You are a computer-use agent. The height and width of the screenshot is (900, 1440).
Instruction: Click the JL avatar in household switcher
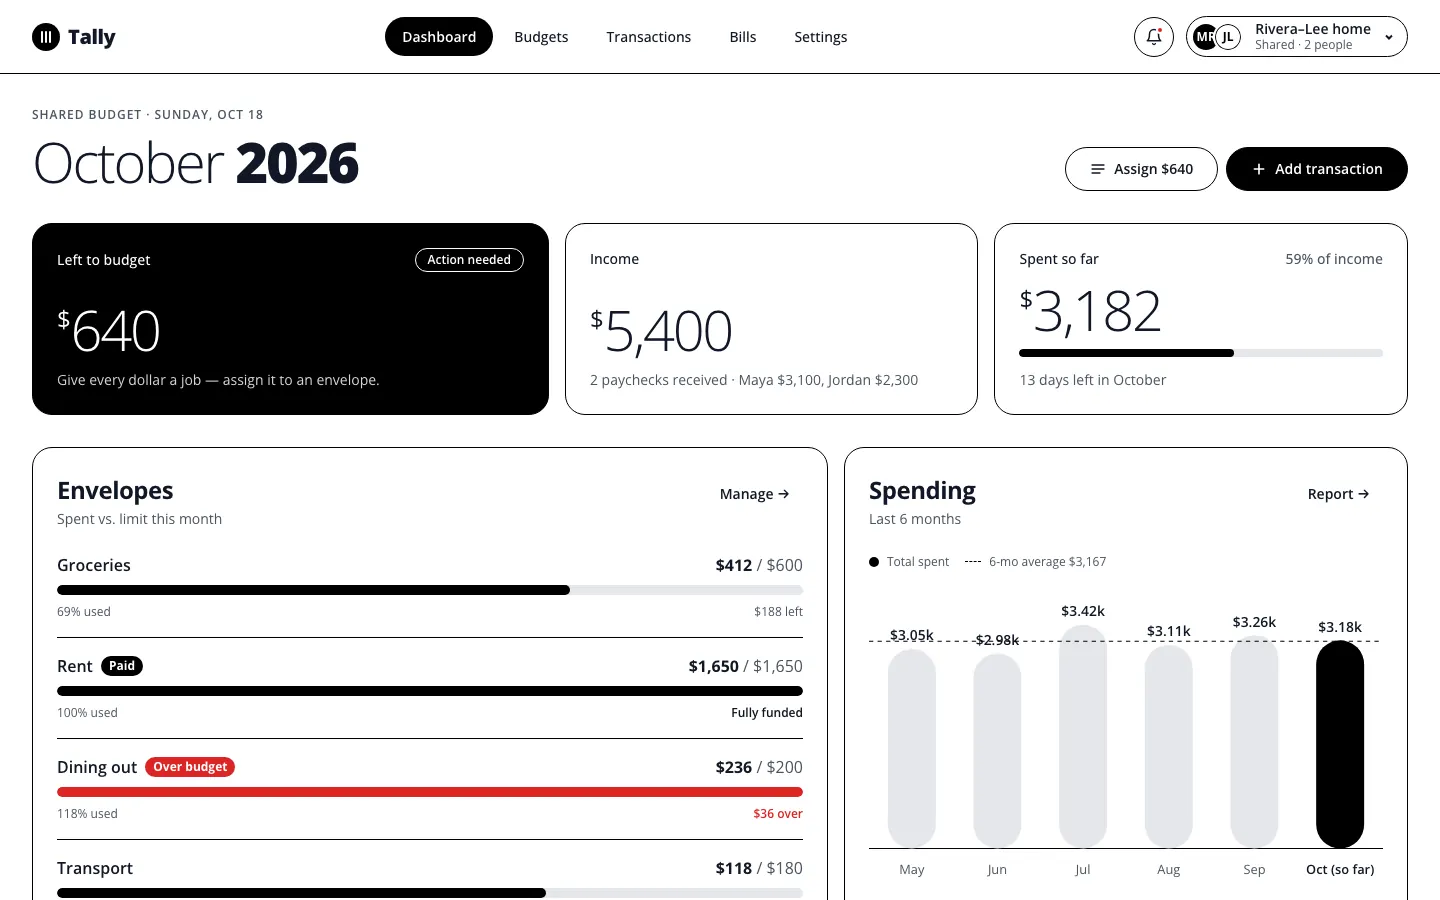[x=1228, y=37]
